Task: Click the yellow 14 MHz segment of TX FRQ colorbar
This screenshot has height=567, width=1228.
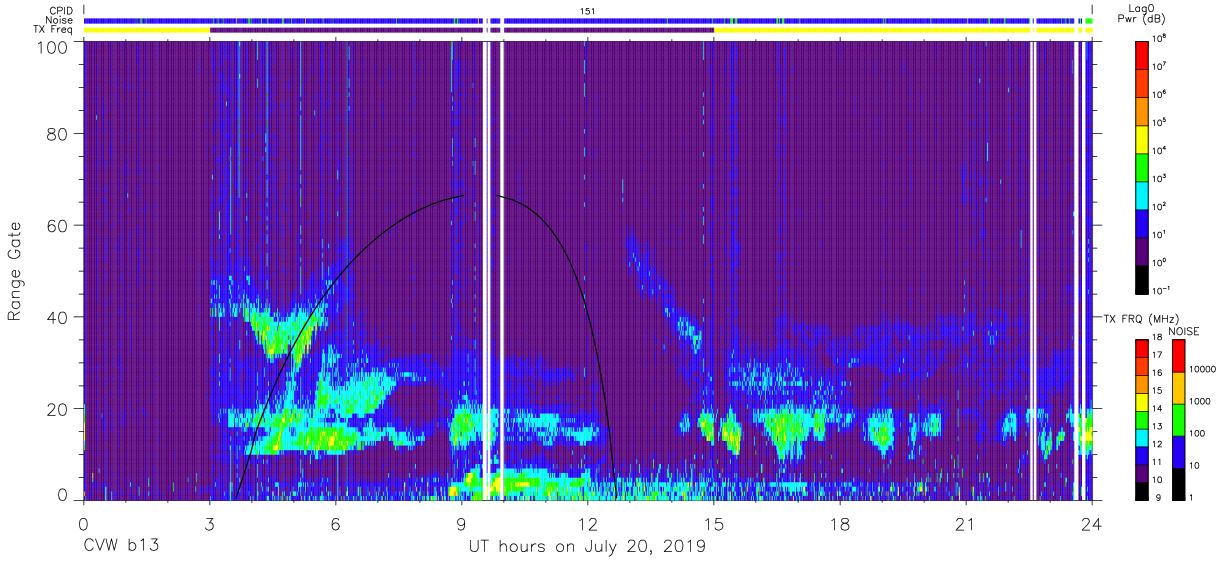Action: tap(1142, 401)
